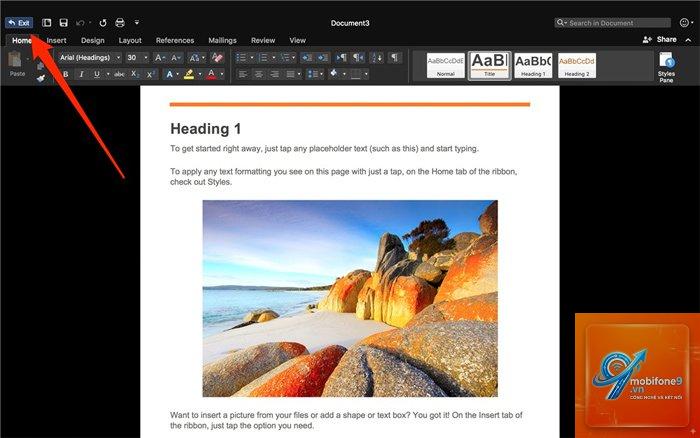The width and height of the screenshot is (700, 438).
Task: Click the Exit button
Action: point(19,23)
